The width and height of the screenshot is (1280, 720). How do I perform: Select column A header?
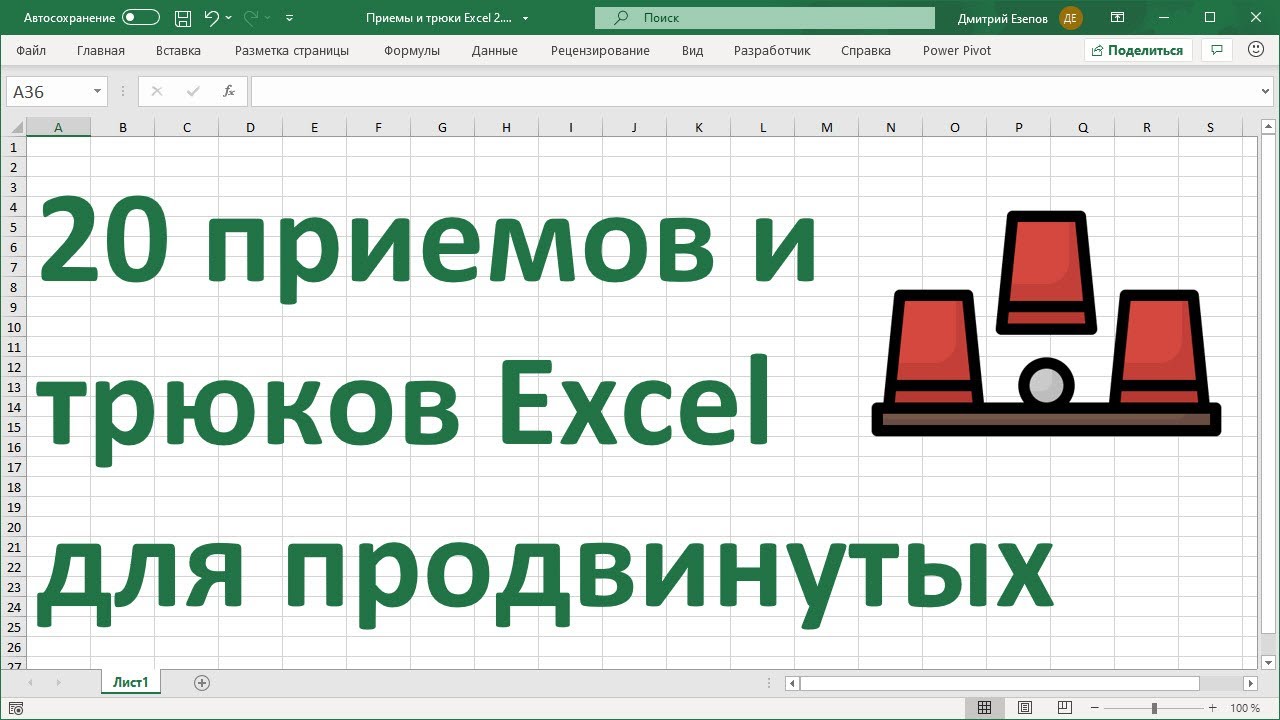coord(58,127)
